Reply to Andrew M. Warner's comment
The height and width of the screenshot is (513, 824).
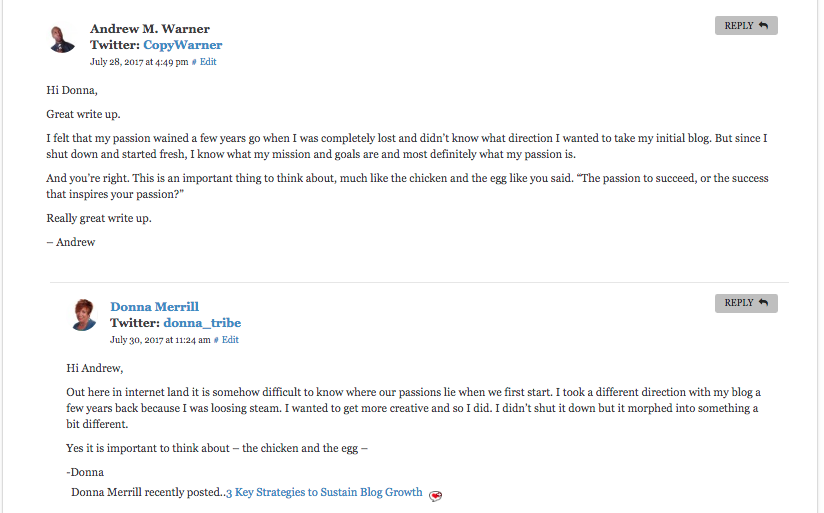746,26
